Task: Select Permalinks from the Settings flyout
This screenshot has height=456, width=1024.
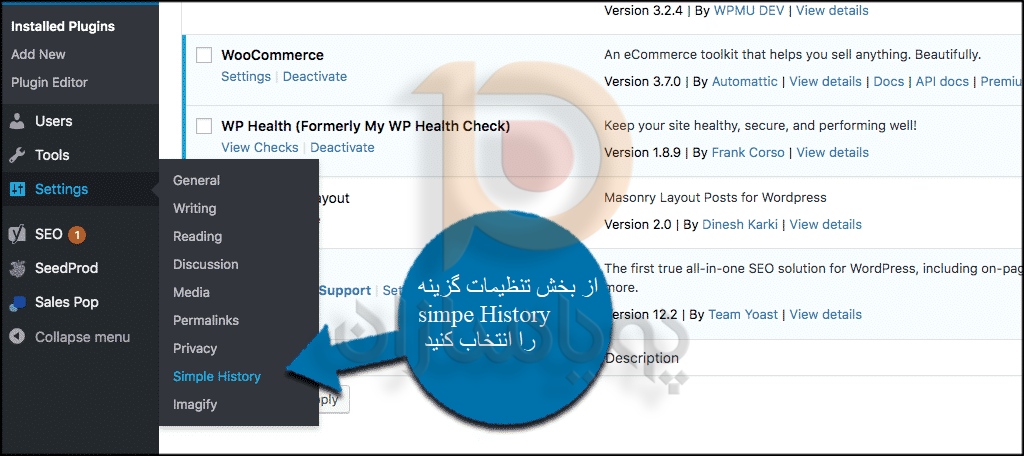Action: (x=206, y=320)
